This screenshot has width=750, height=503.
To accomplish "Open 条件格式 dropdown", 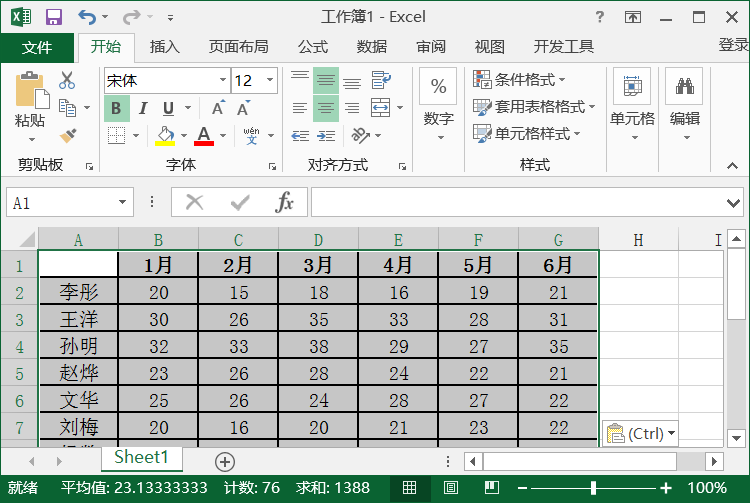I will tap(519, 79).
